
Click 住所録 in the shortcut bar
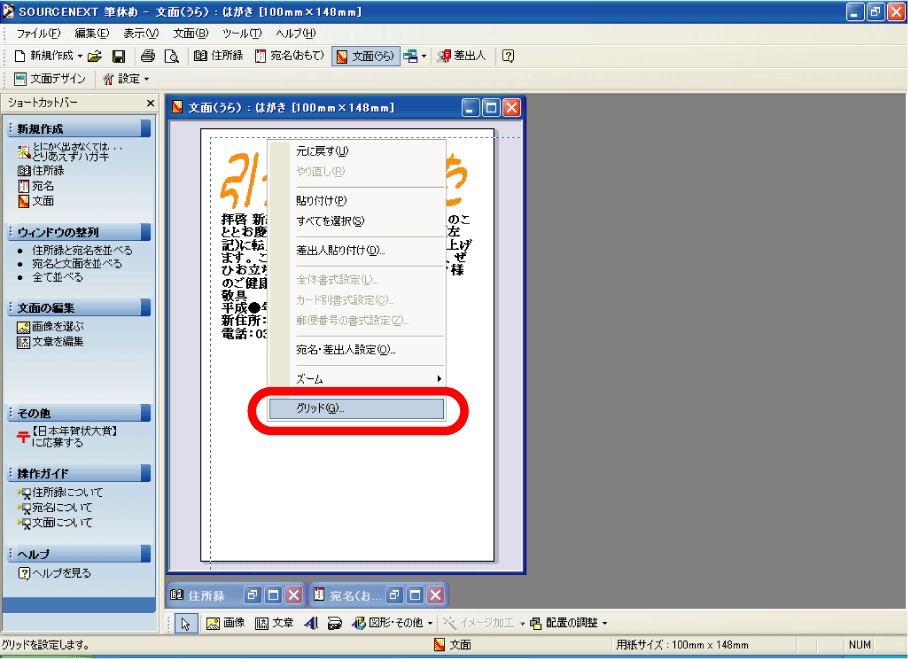point(41,171)
